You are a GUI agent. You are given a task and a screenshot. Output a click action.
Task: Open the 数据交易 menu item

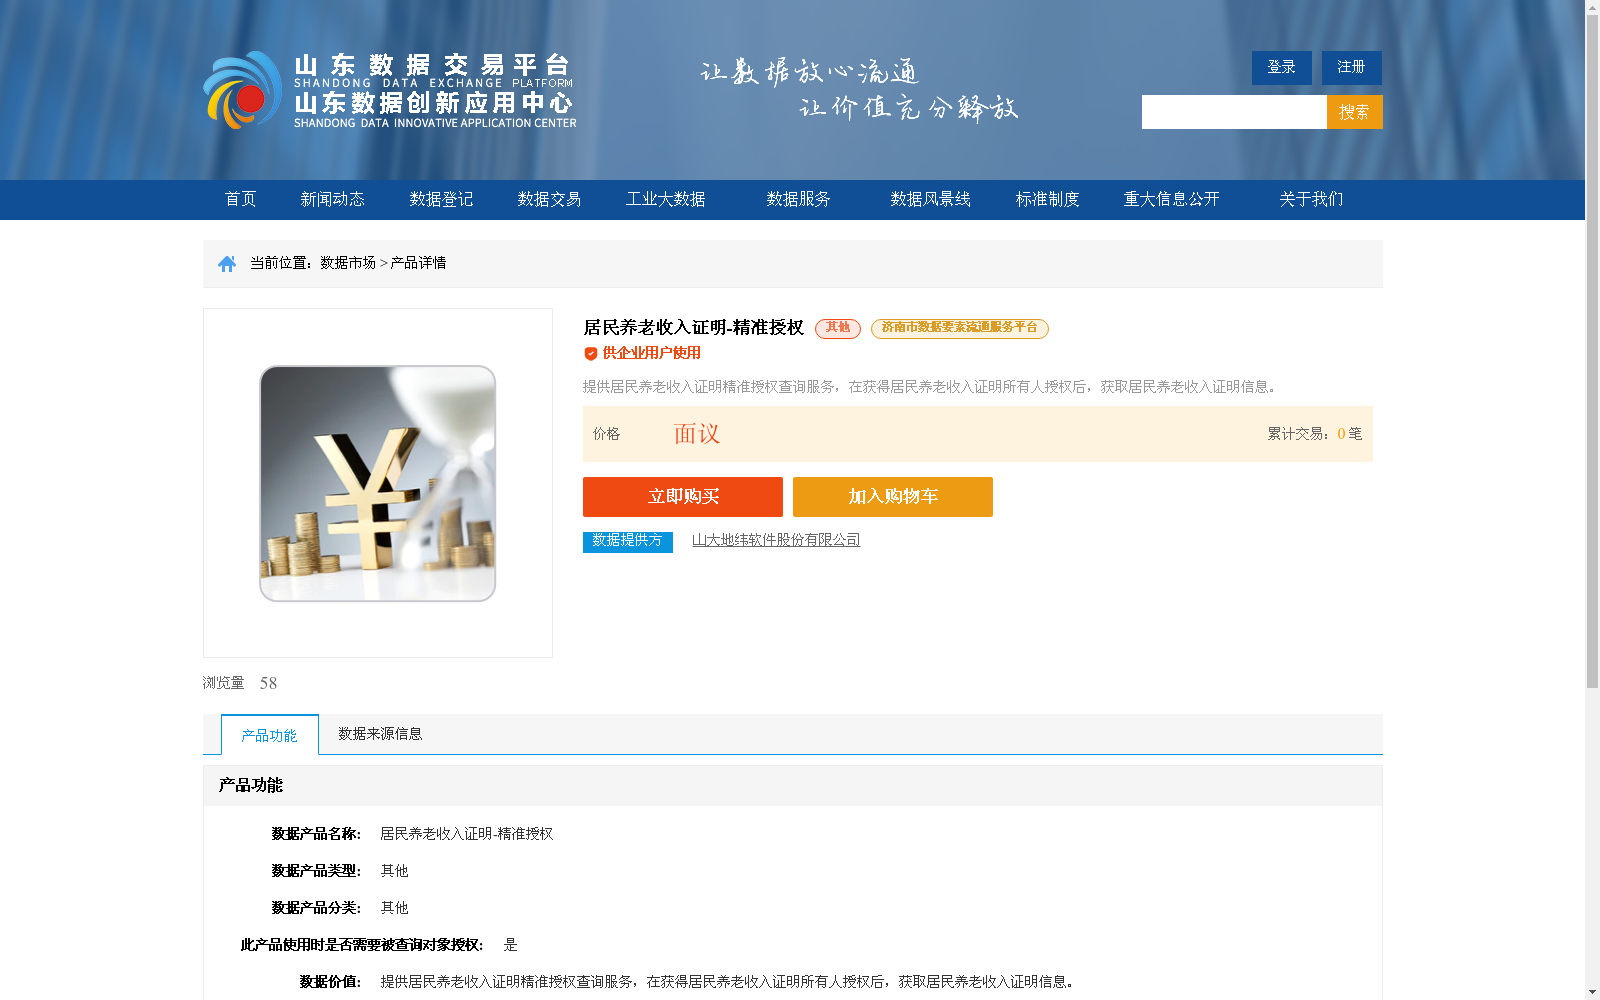click(549, 199)
